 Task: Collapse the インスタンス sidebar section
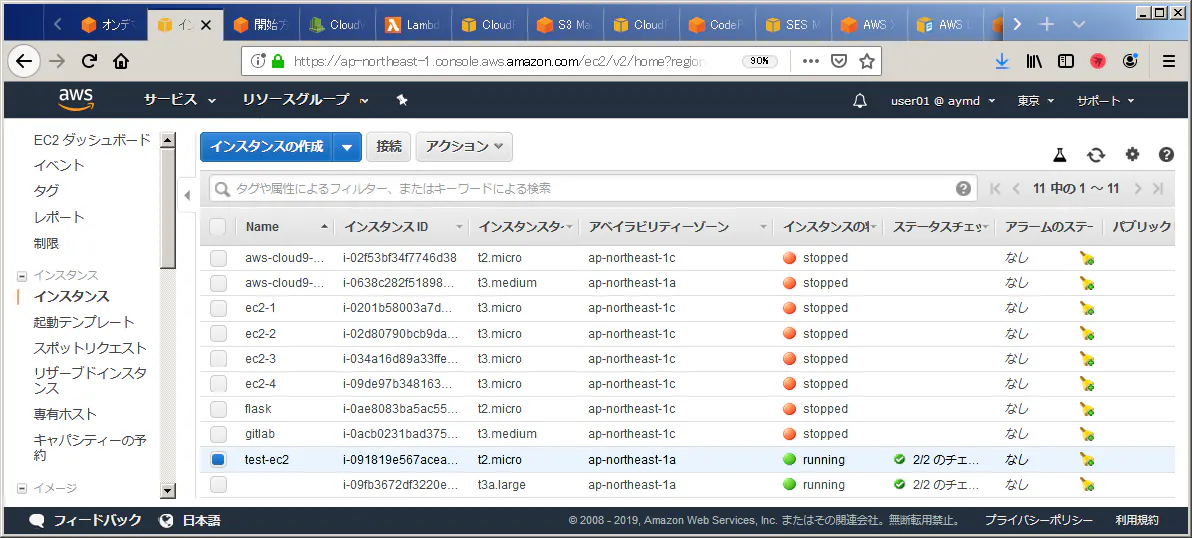(21, 276)
